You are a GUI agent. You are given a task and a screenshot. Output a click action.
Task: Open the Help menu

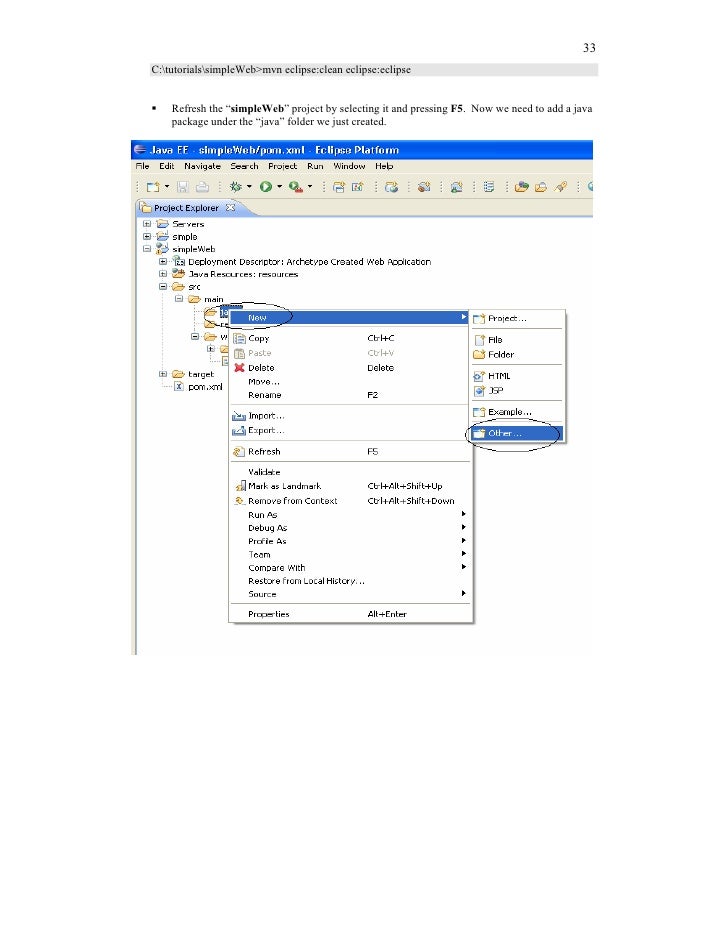point(384,166)
